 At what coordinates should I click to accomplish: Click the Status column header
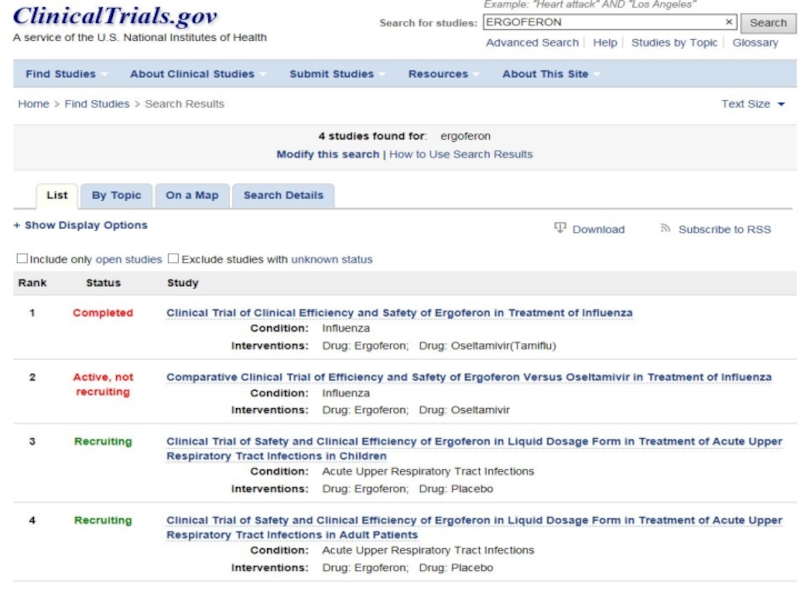click(103, 283)
